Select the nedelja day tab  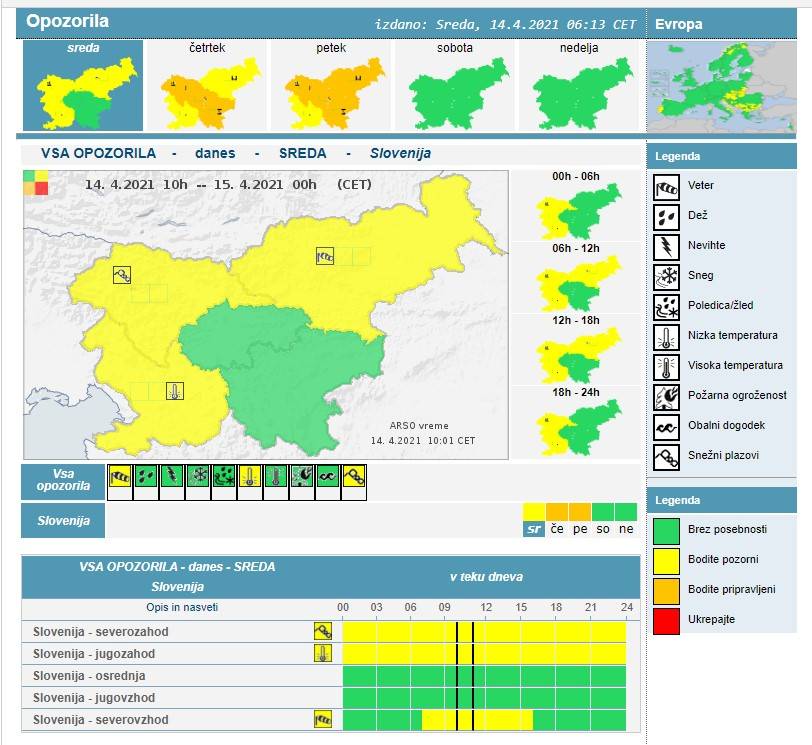pyautogui.click(x=579, y=87)
